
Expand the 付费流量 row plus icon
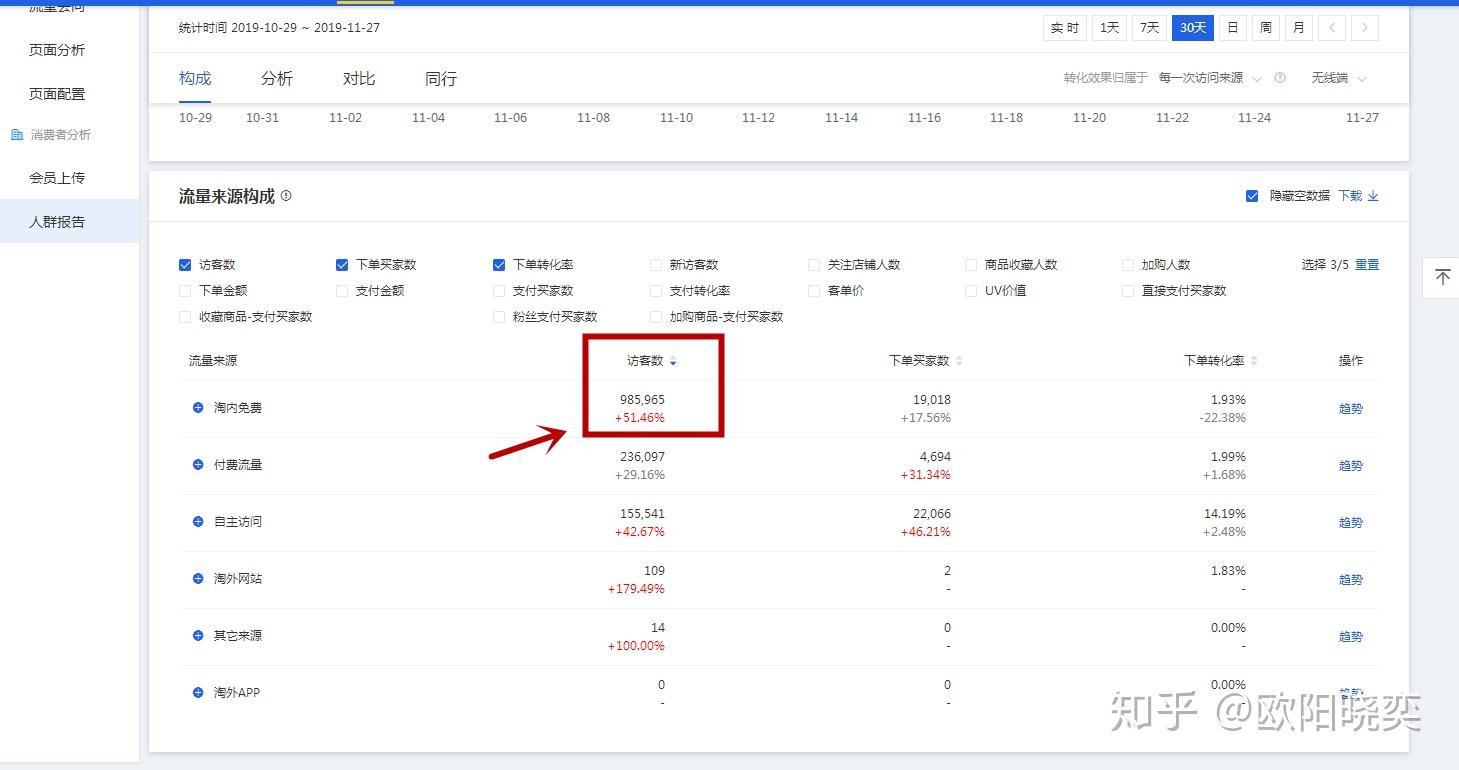[198, 465]
